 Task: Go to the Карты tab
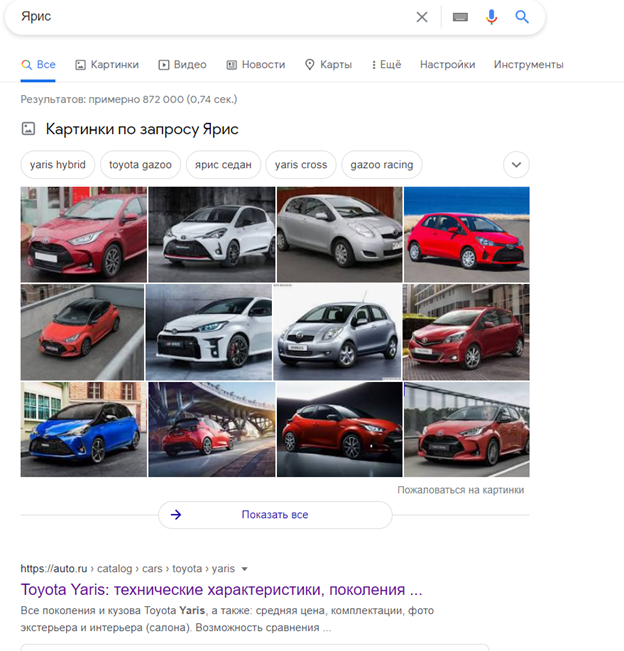[328, 65]
